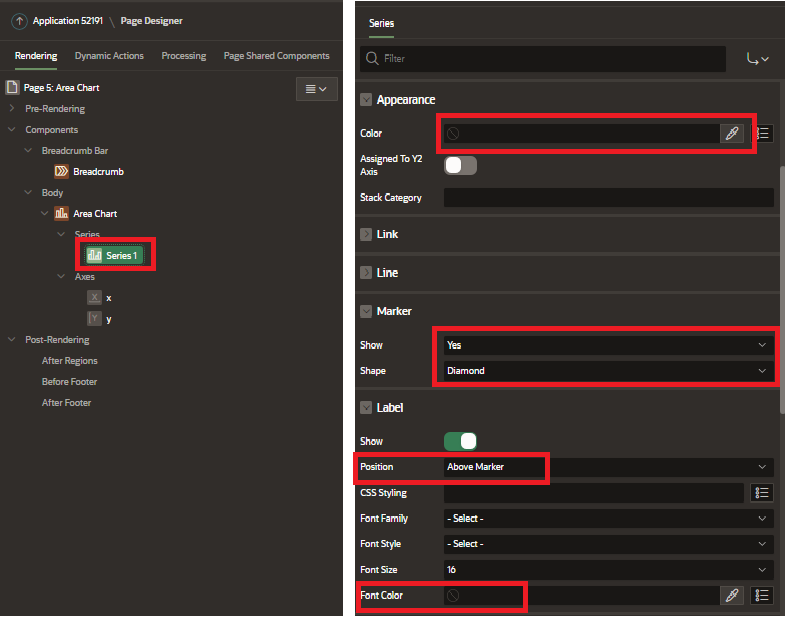Viewport: 788px width, 618px height.
Task: Collapse the Appearance section
Action: coord(366,100)
